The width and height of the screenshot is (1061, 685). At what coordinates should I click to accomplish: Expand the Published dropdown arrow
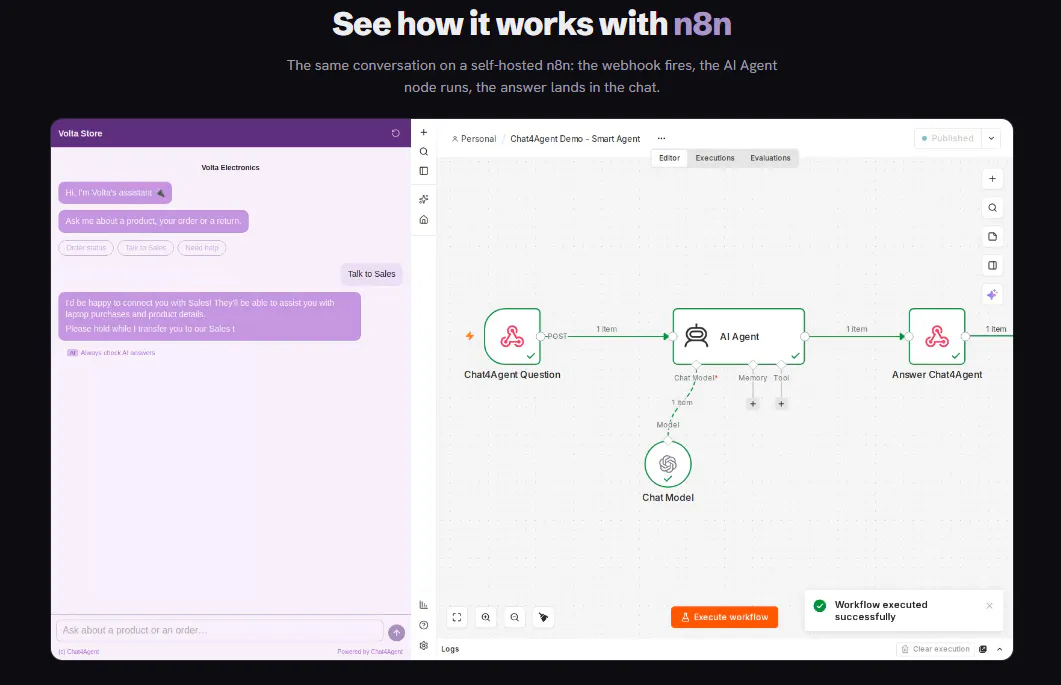pyautogui.click(x=991, y=138)
